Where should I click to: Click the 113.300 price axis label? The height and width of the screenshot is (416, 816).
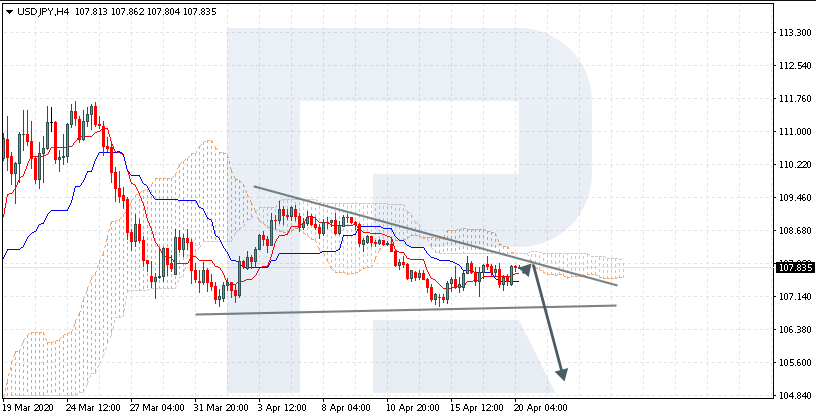793,33
